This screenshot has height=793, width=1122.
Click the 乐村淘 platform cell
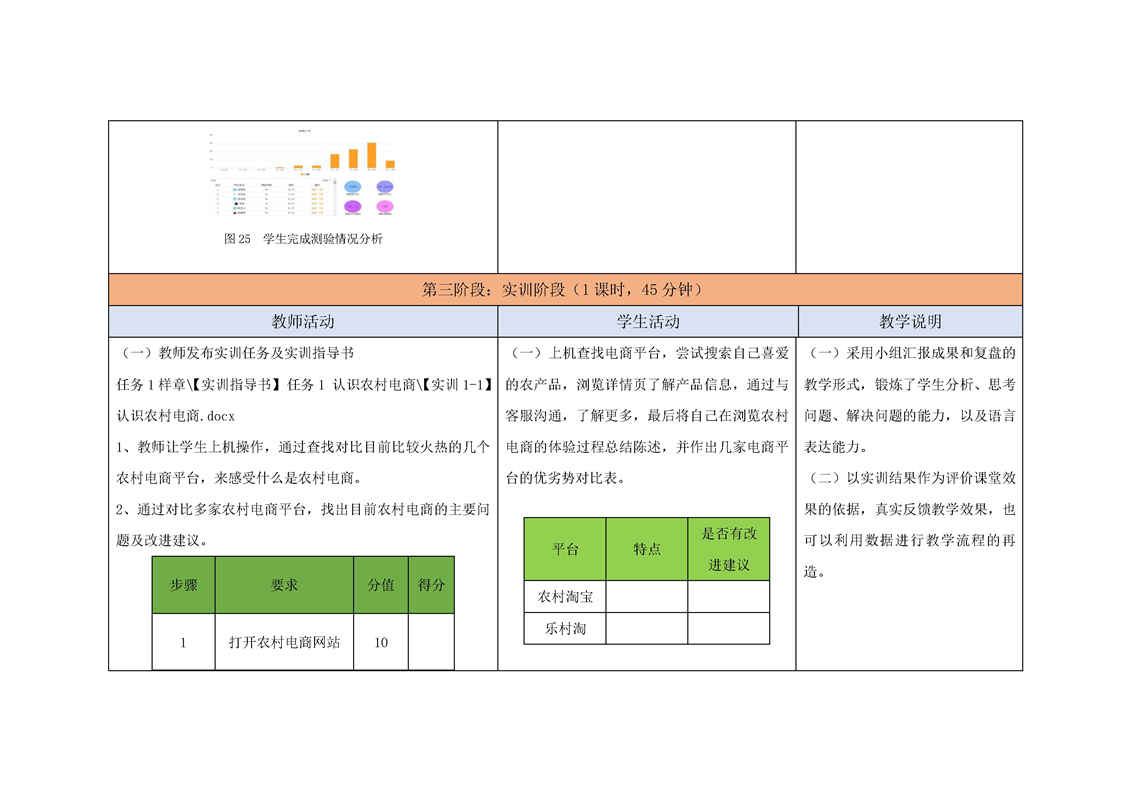pos(565,629)
